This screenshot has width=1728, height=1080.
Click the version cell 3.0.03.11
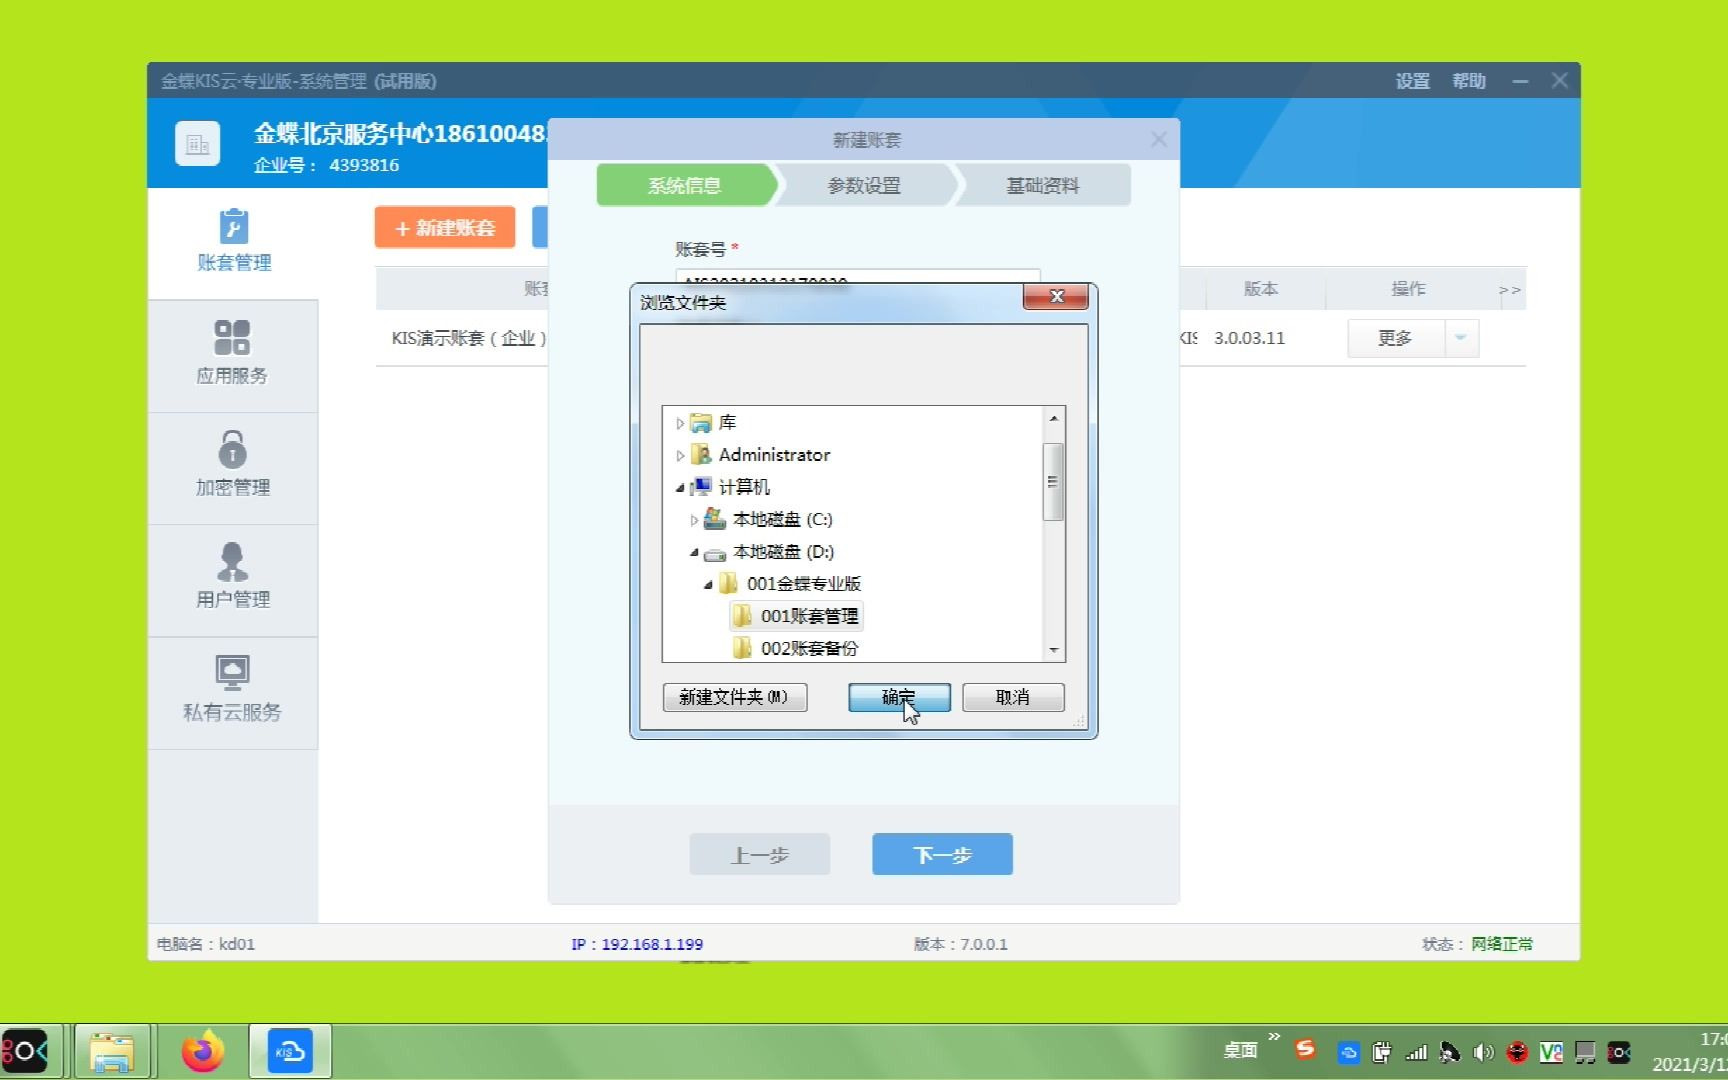coord(1249,338)
